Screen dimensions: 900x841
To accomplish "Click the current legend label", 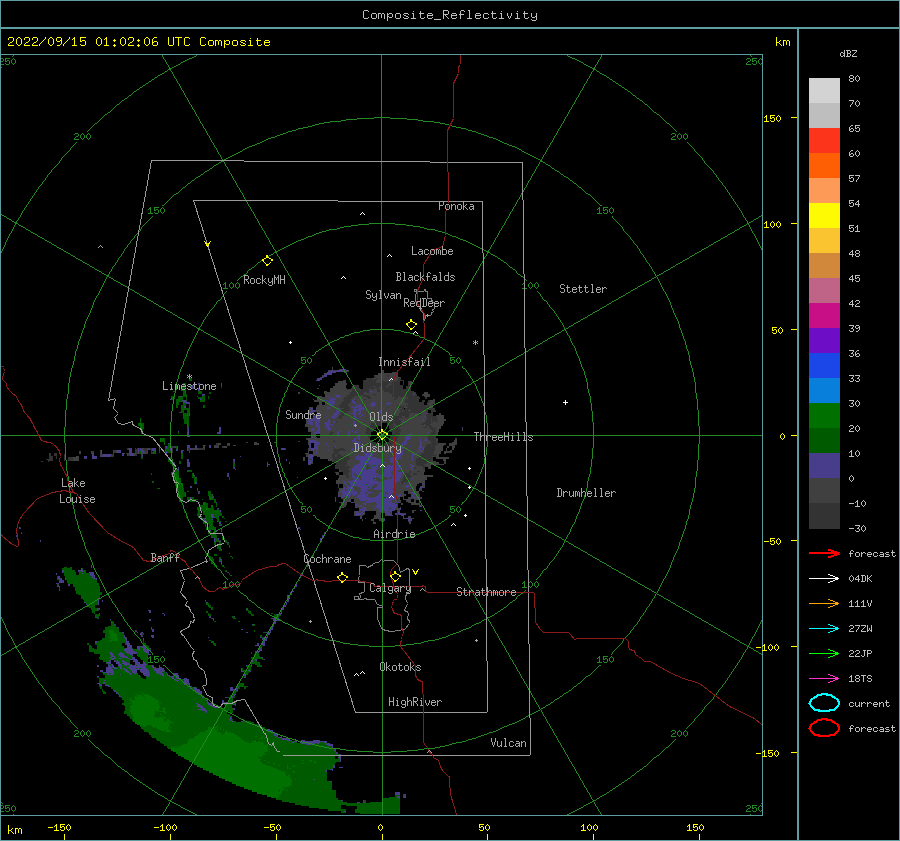I will (x=869, y=704).
